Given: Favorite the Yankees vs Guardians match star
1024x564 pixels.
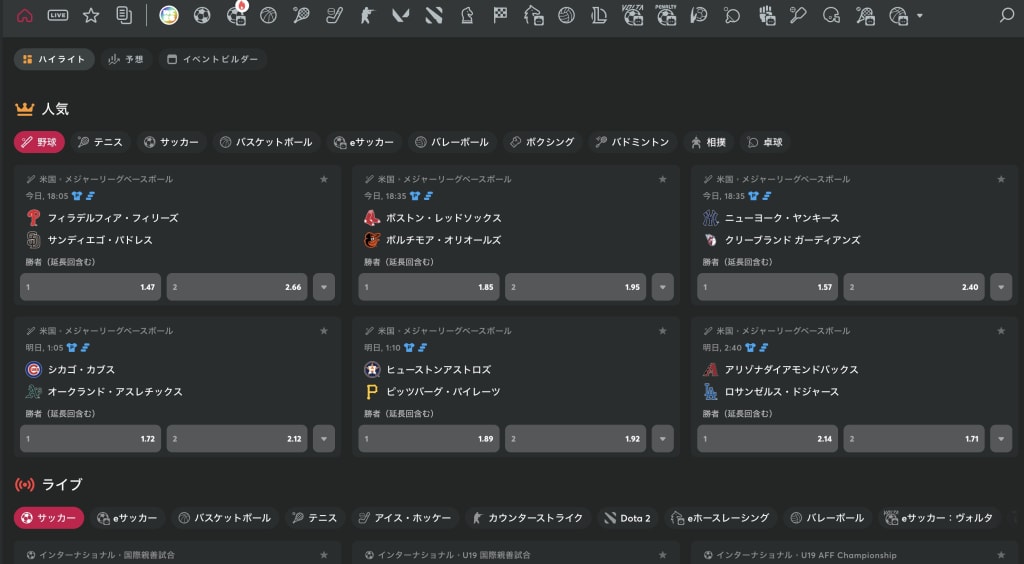Looking at the screenshot, I should 1001,179.
